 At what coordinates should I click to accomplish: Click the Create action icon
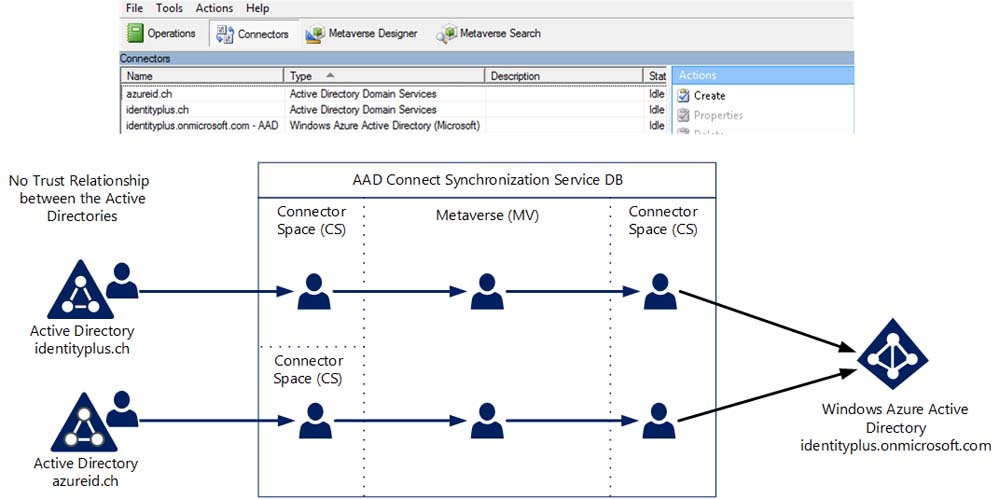coord(683,96)
